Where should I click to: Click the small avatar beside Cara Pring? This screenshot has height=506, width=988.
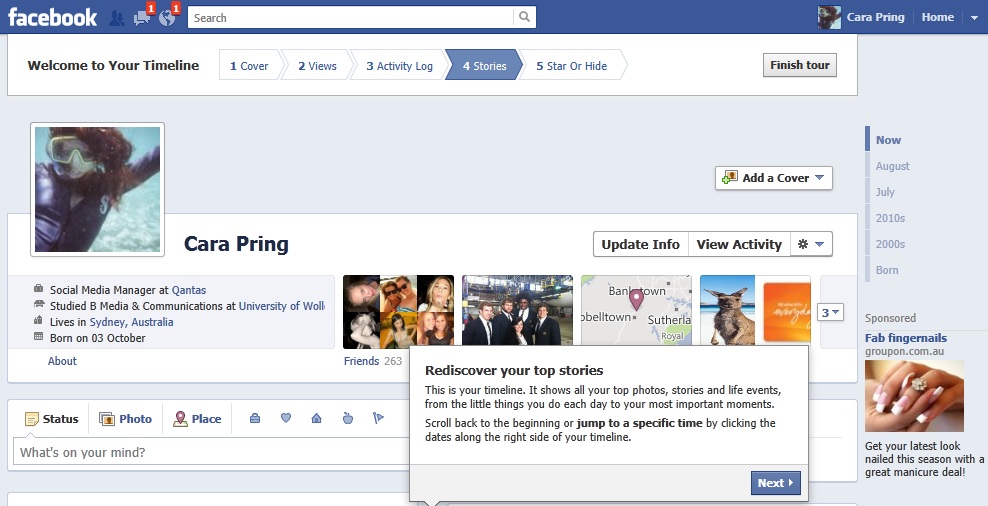(829, 18)
